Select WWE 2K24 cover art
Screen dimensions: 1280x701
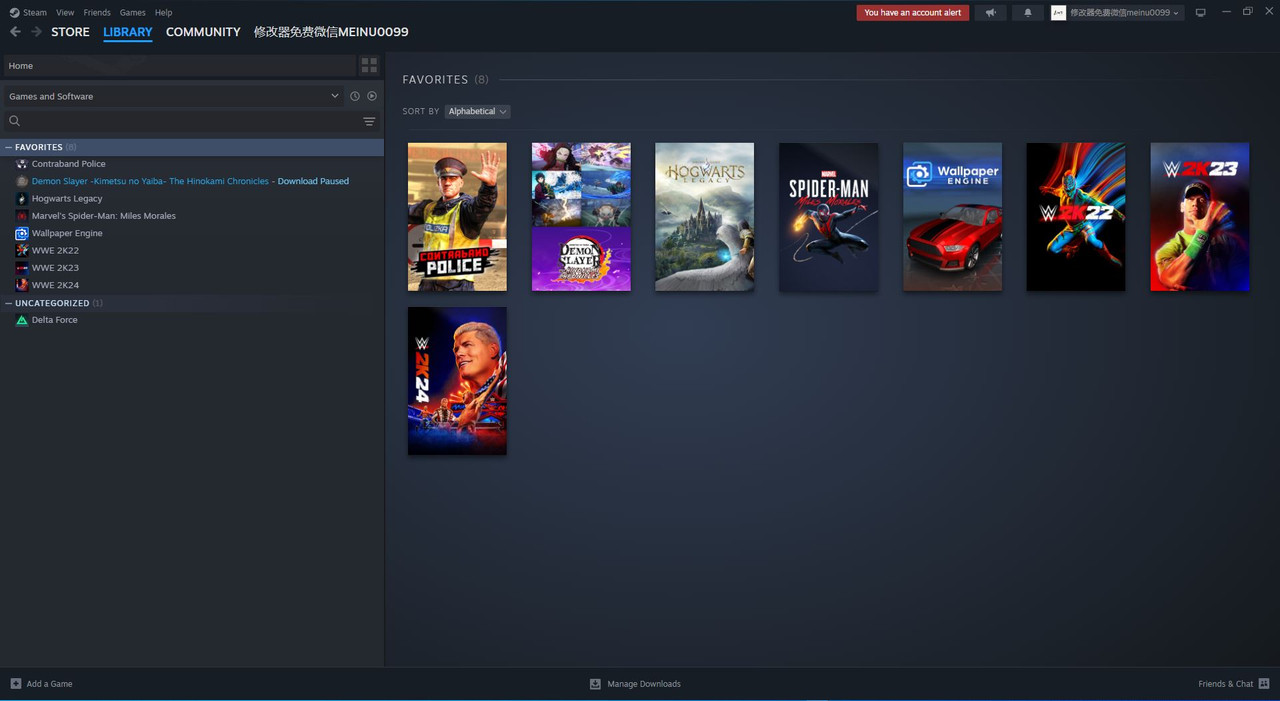(x=457, y=381)
